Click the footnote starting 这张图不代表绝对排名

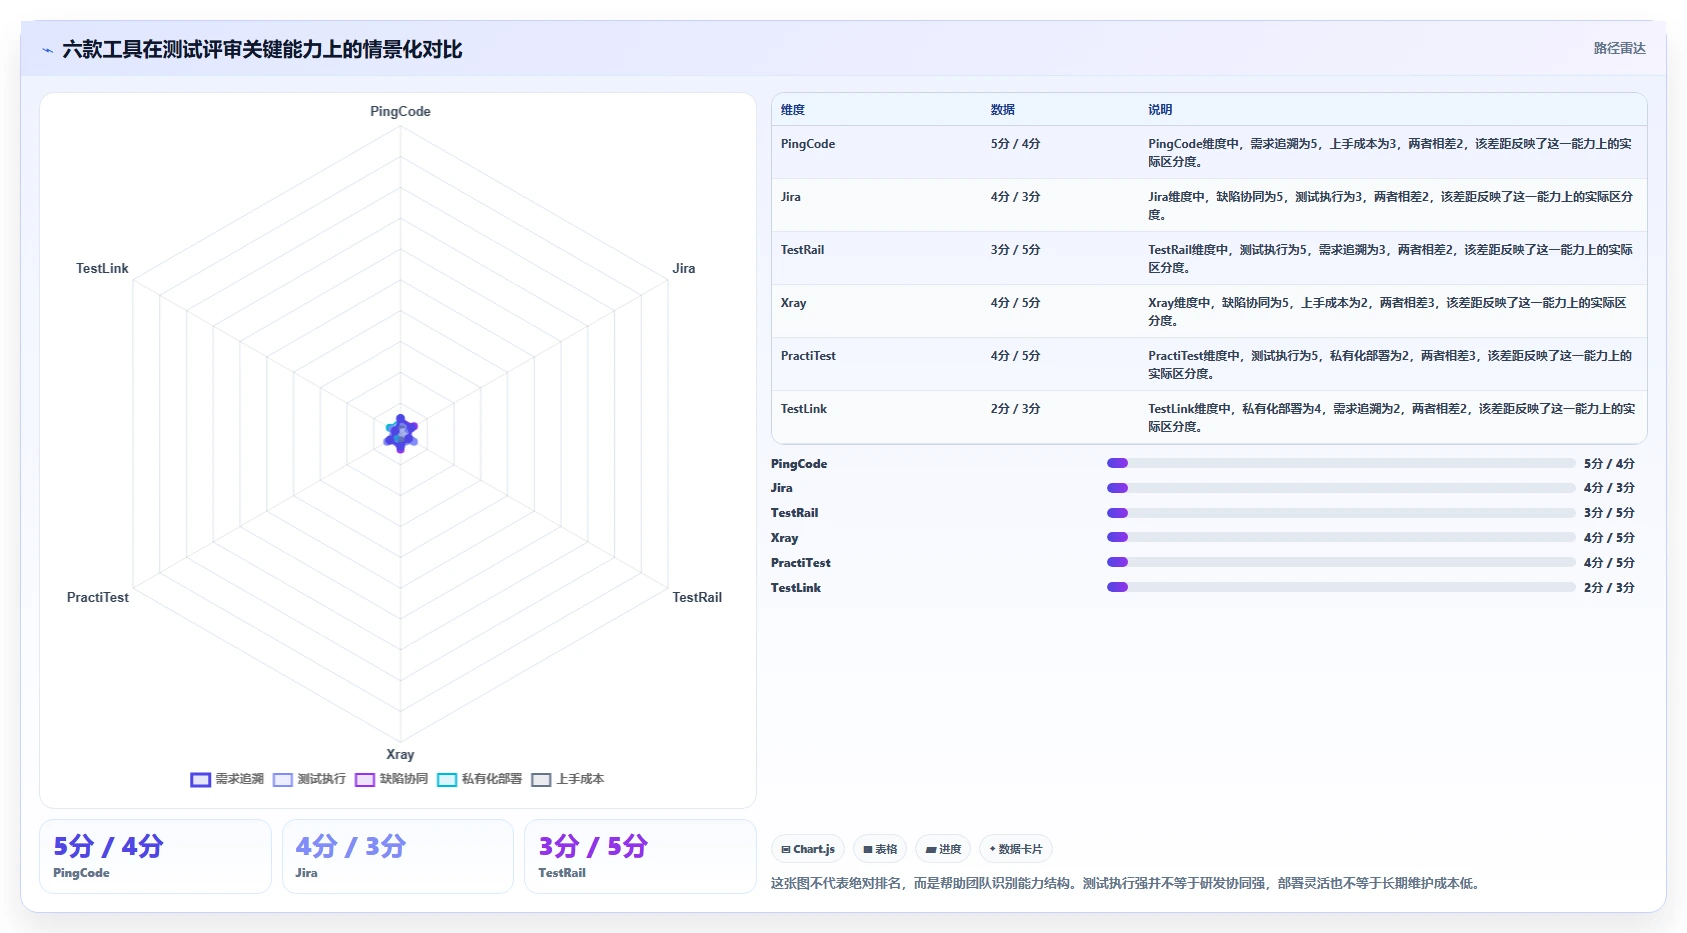tap(1128, 883)
